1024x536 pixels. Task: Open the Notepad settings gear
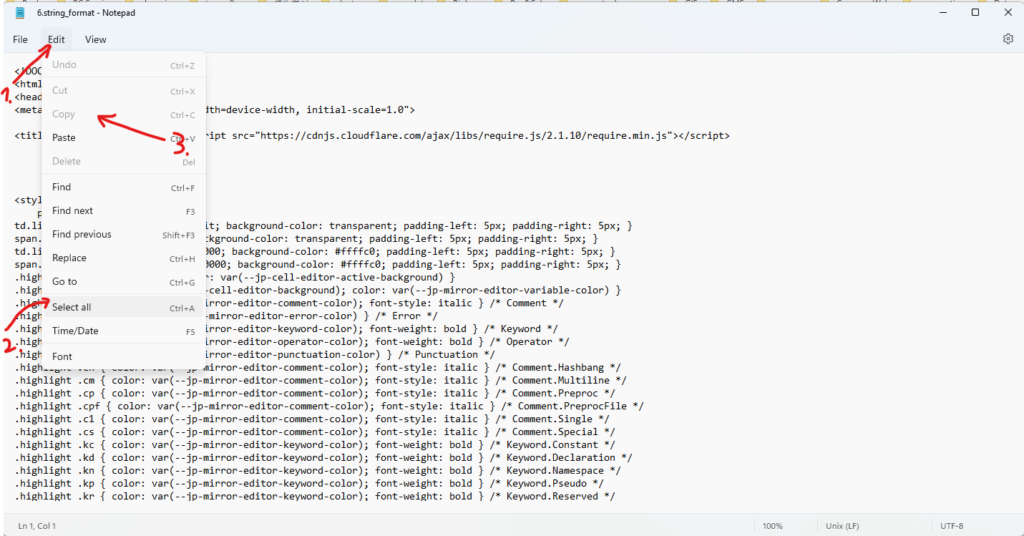(1008, 39)
